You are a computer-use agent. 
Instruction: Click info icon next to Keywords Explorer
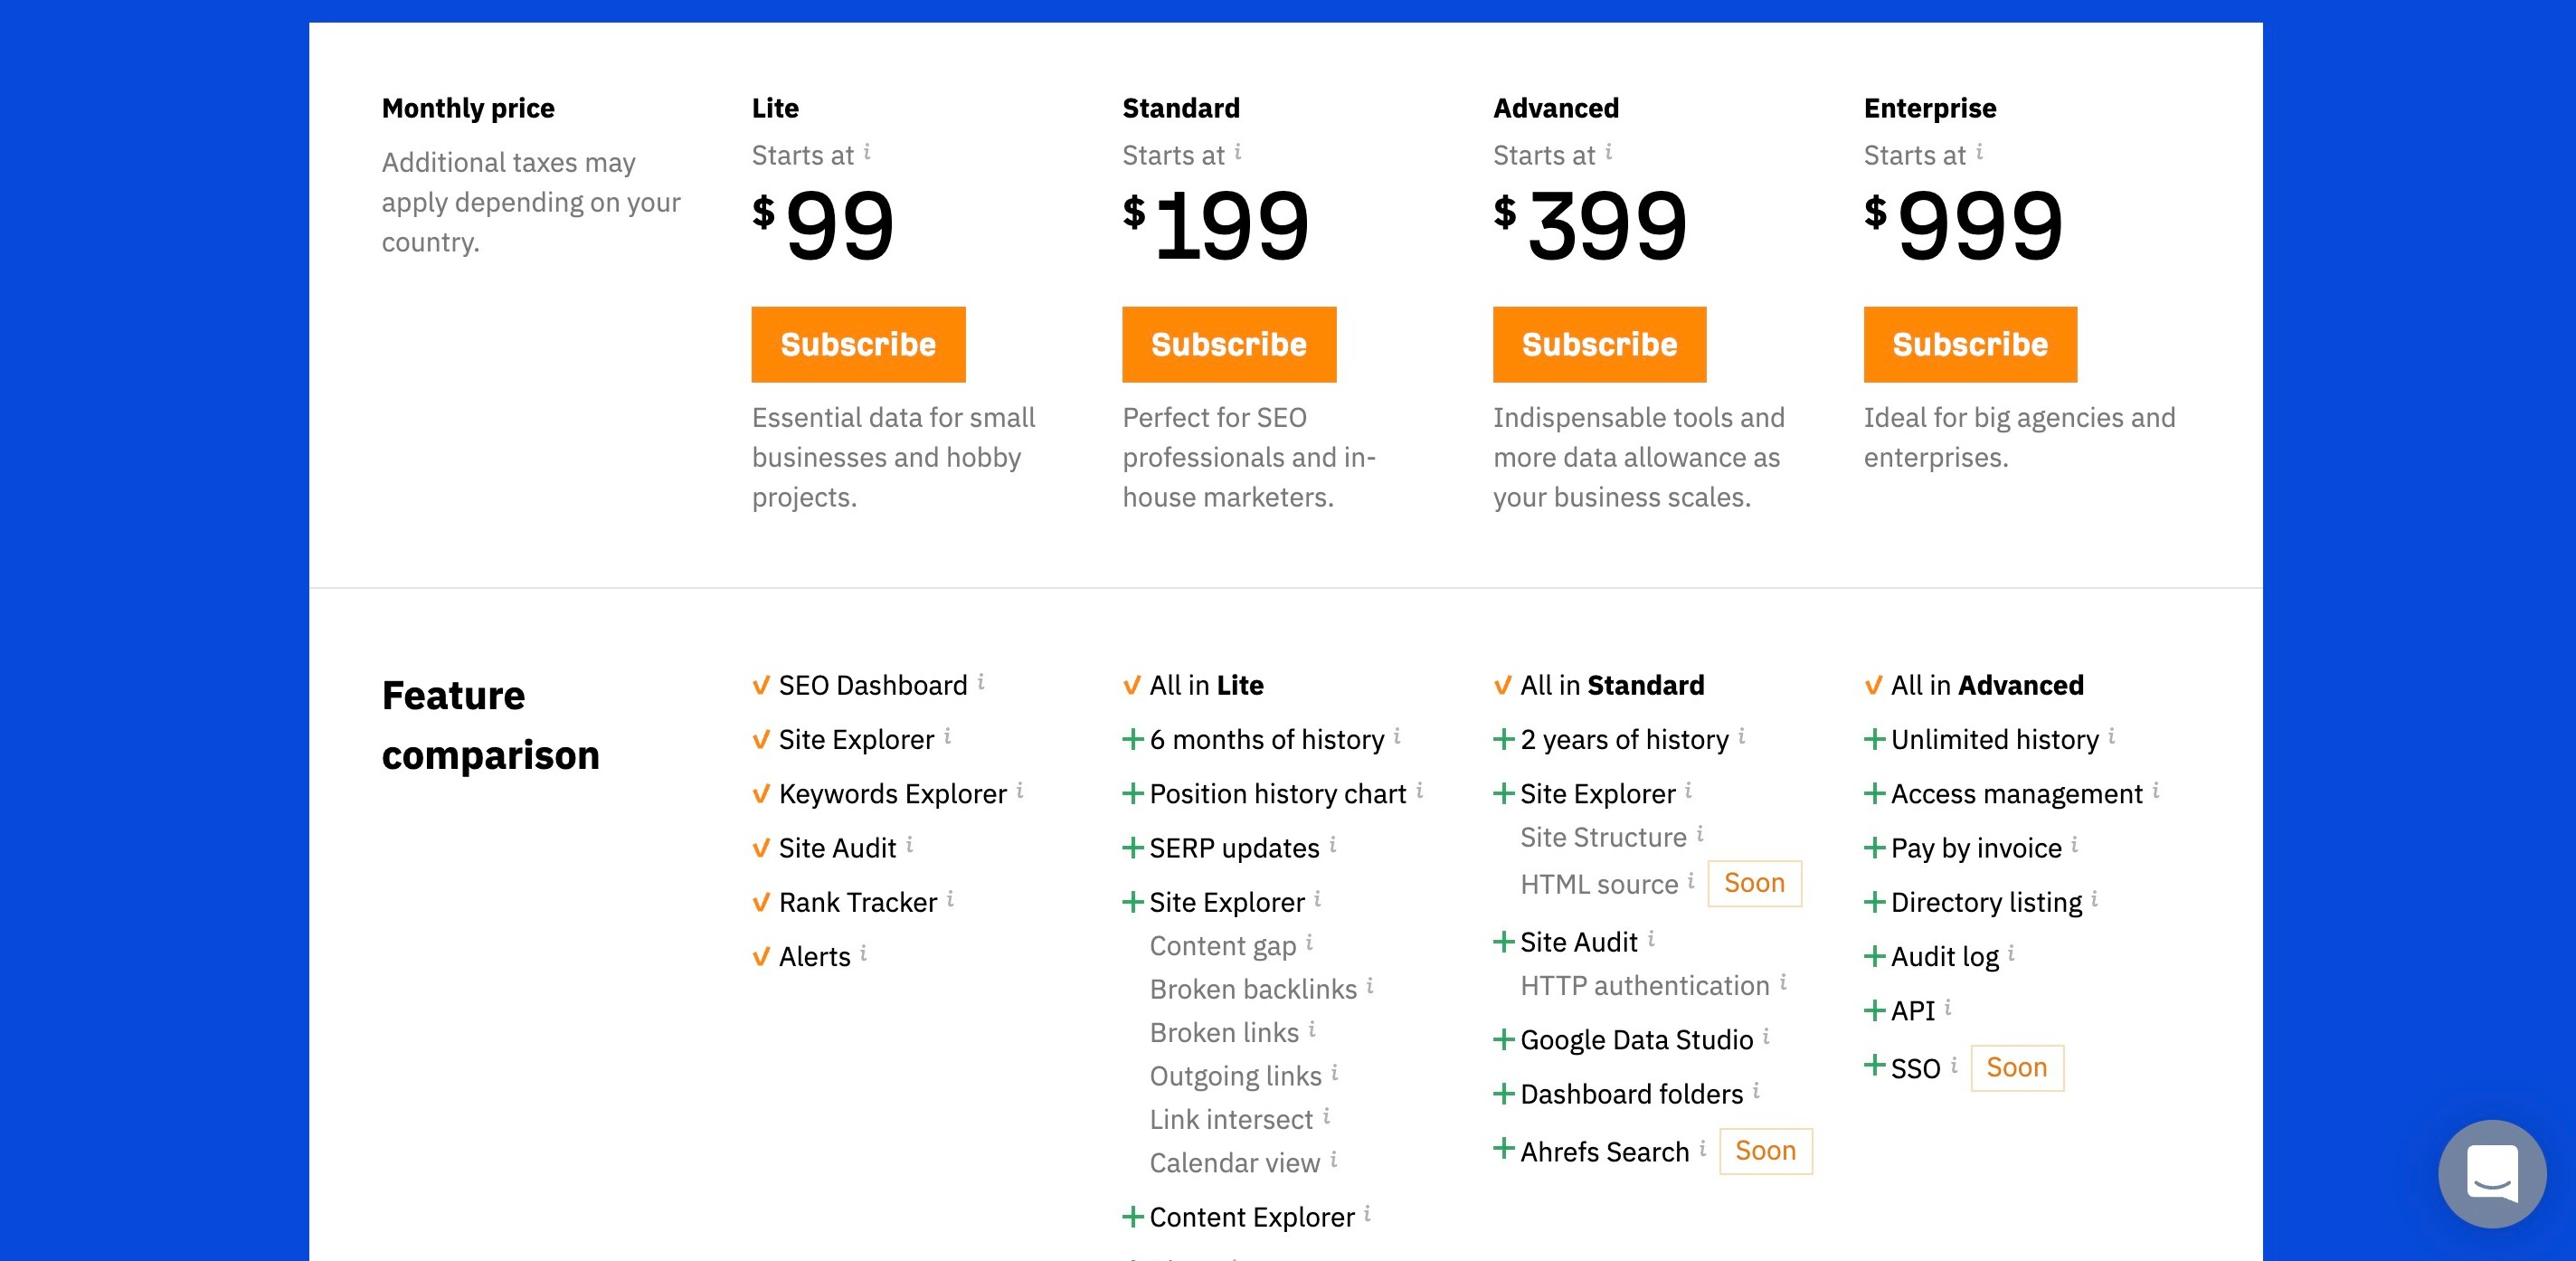coord(1020,790)
